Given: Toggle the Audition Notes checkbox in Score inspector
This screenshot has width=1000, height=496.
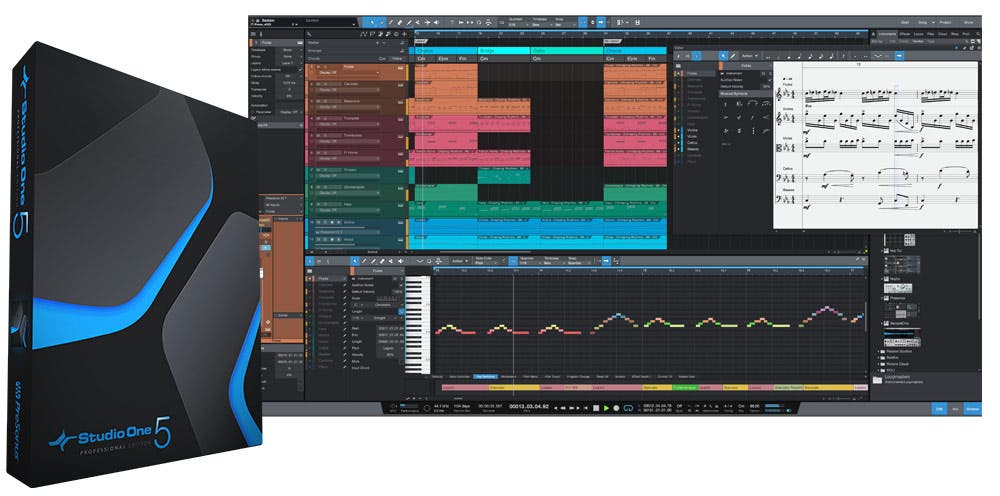Looking at the screenshot, I should tap(770, 80).
